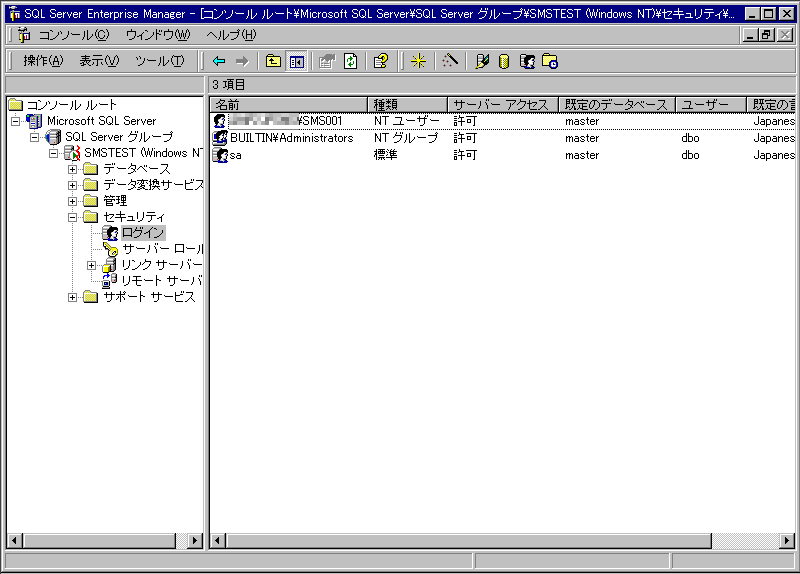
Task: Collapse the SQL Server グループ node
Action: [34, 137]
